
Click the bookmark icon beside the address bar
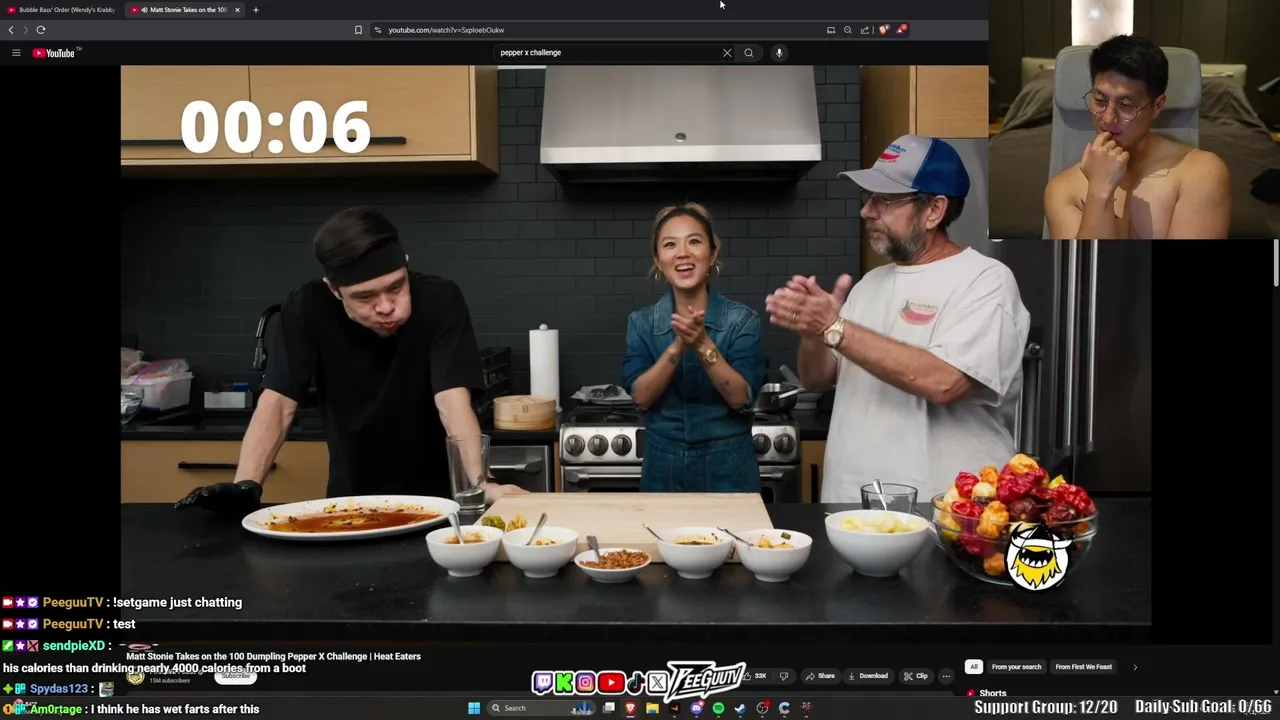(358, 30)
